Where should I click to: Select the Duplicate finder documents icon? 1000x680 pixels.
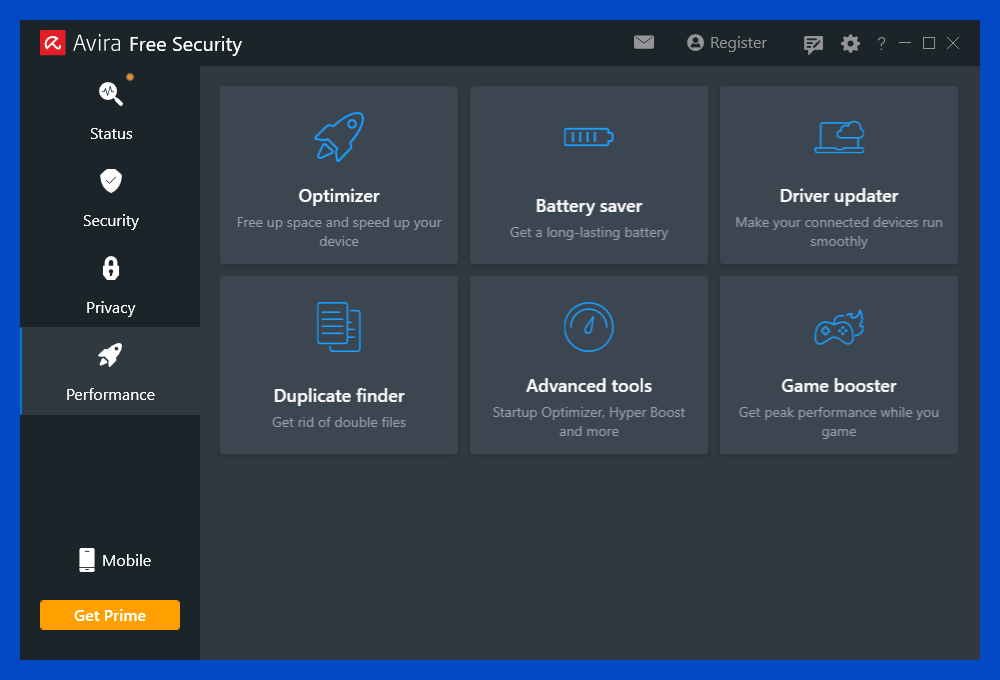click(x=339, y=327)
